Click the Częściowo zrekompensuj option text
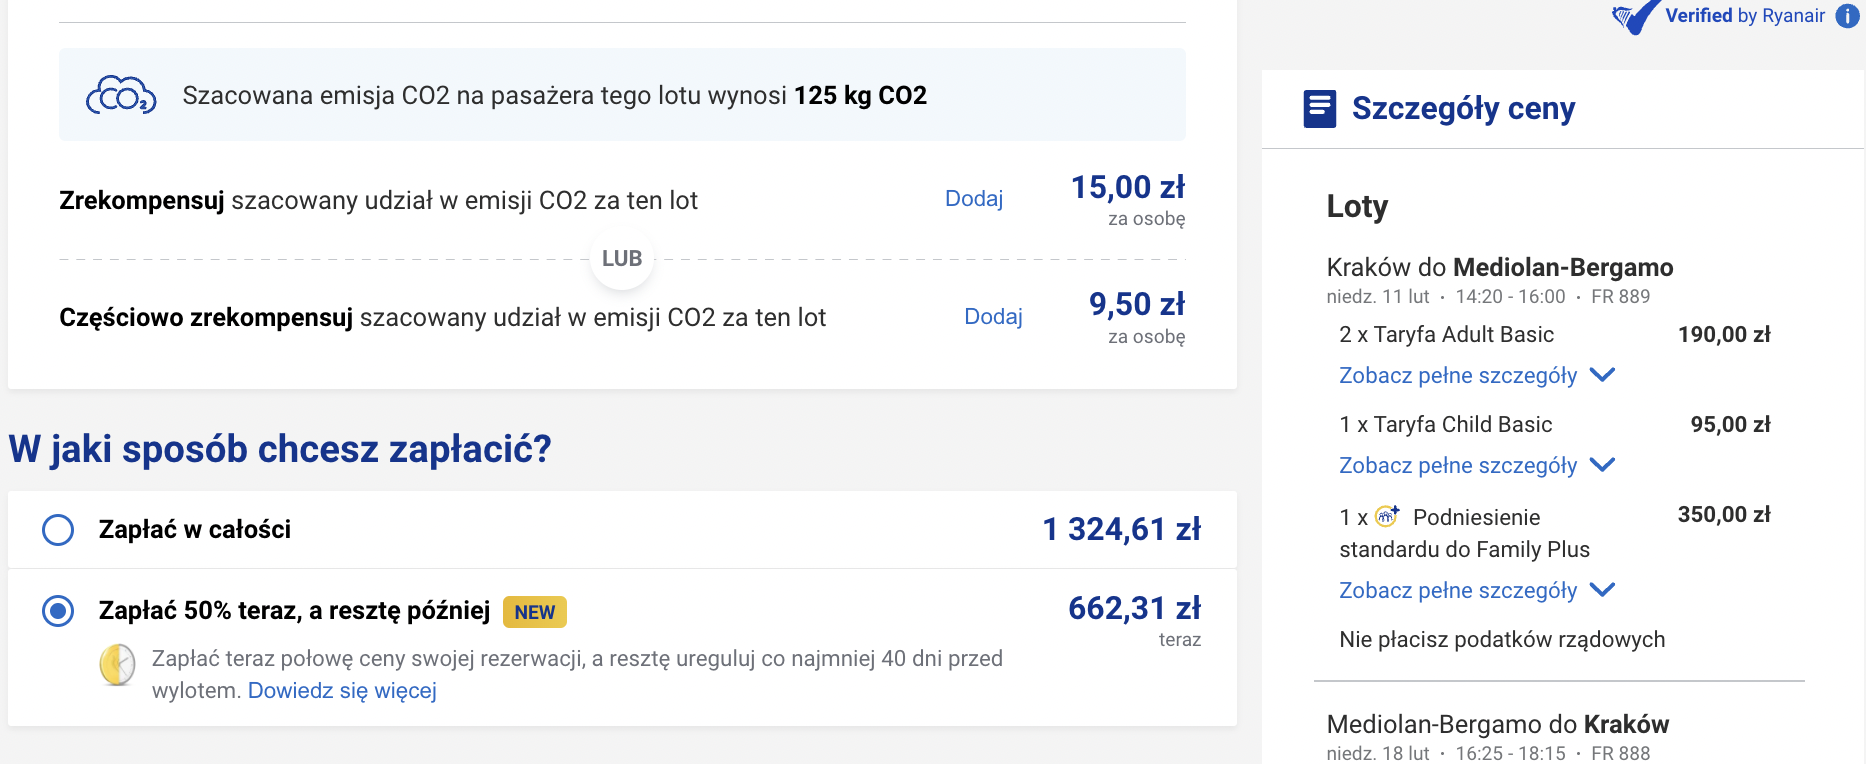Viewport: 1866px width, 764px height. [443, 318]
